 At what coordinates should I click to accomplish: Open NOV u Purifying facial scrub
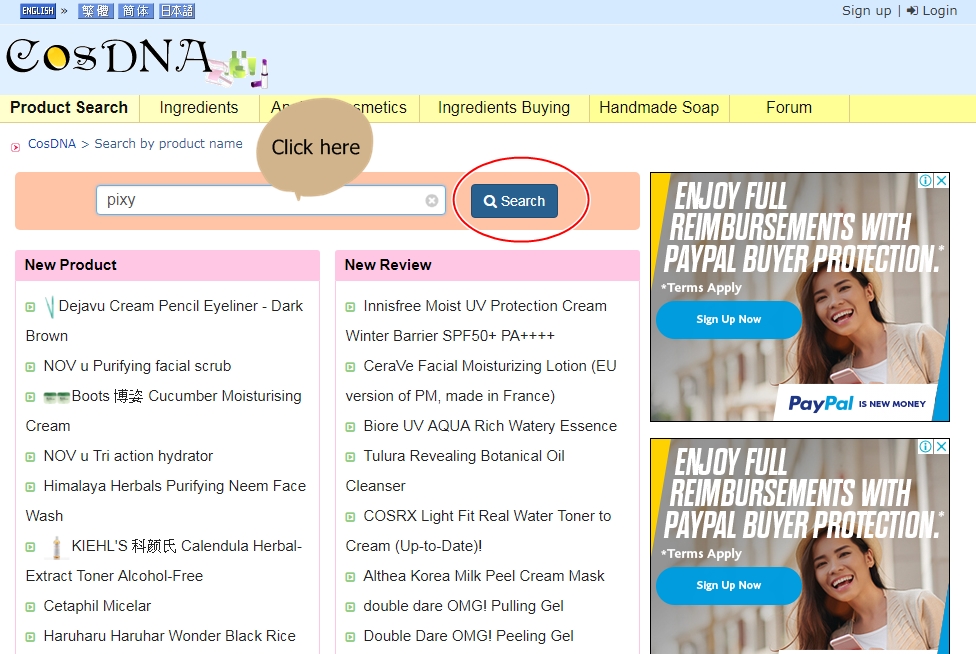coord(137,366)
